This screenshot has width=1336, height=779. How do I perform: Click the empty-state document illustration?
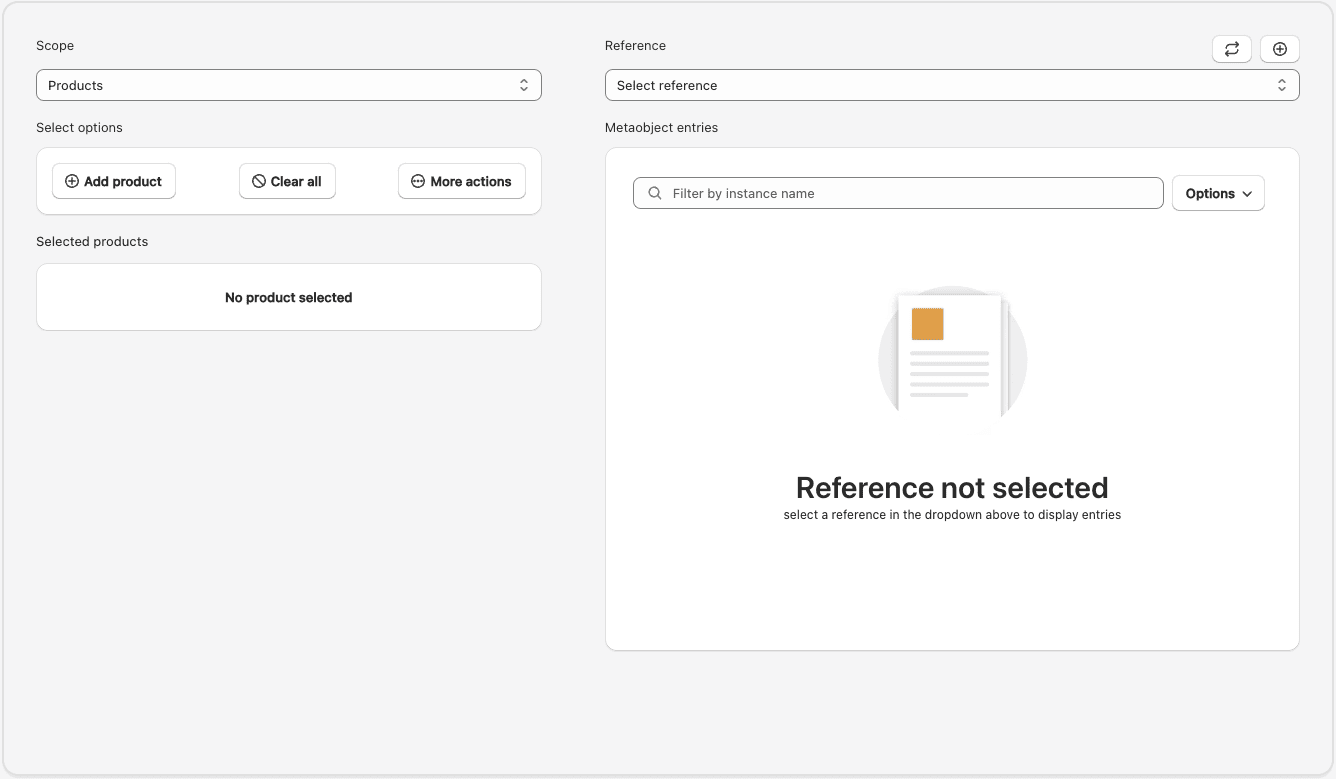[x=952, y=360]
